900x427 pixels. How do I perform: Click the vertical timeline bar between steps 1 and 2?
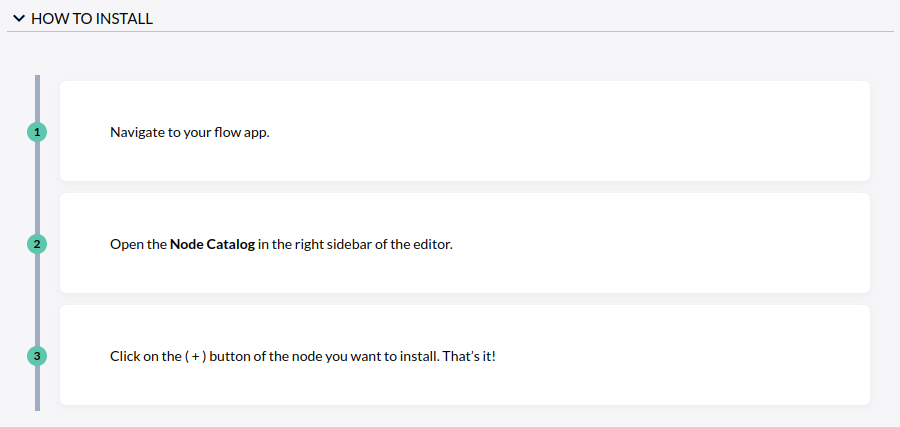[37, 188]
